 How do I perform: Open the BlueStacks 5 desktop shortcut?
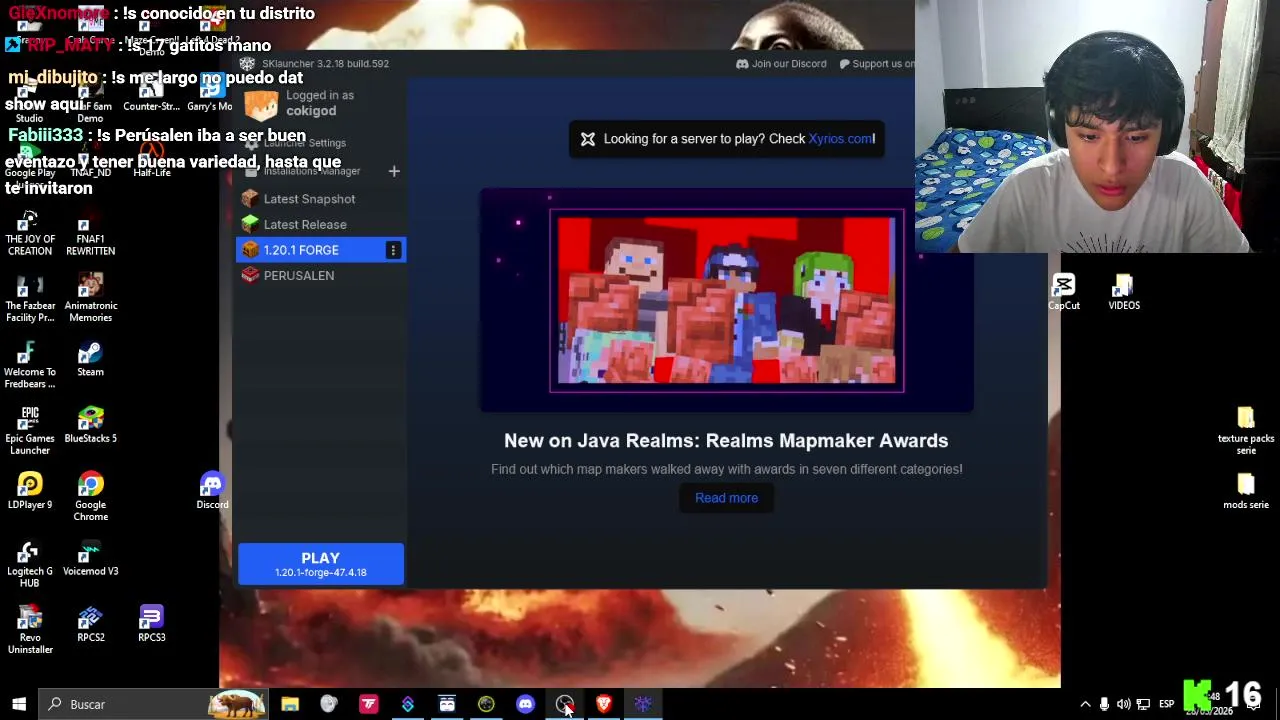[90, 424]
